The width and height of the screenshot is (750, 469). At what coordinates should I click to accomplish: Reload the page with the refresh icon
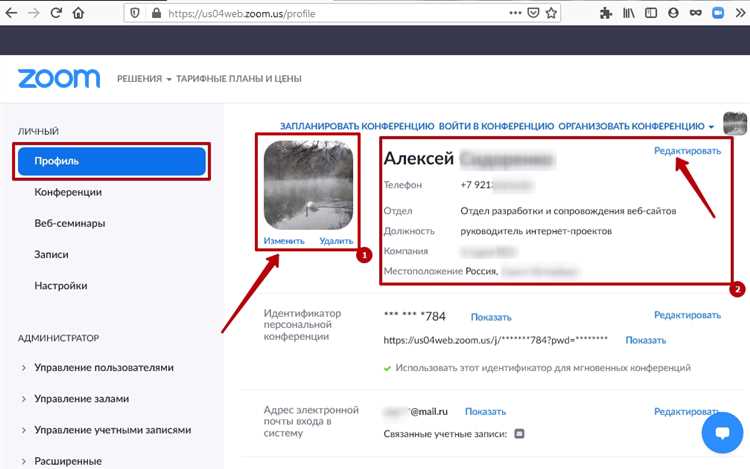(56, 13)
